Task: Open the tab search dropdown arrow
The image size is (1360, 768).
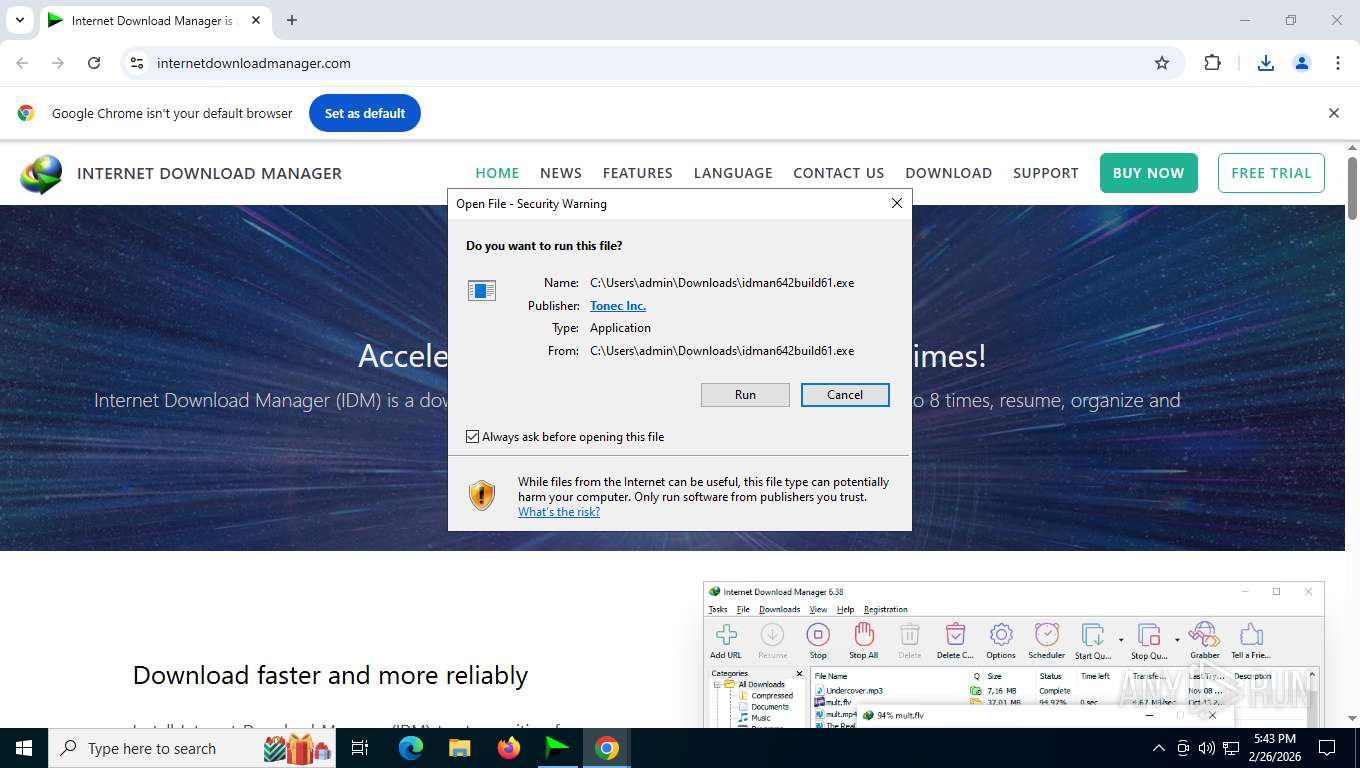Action: coord(19,20)
